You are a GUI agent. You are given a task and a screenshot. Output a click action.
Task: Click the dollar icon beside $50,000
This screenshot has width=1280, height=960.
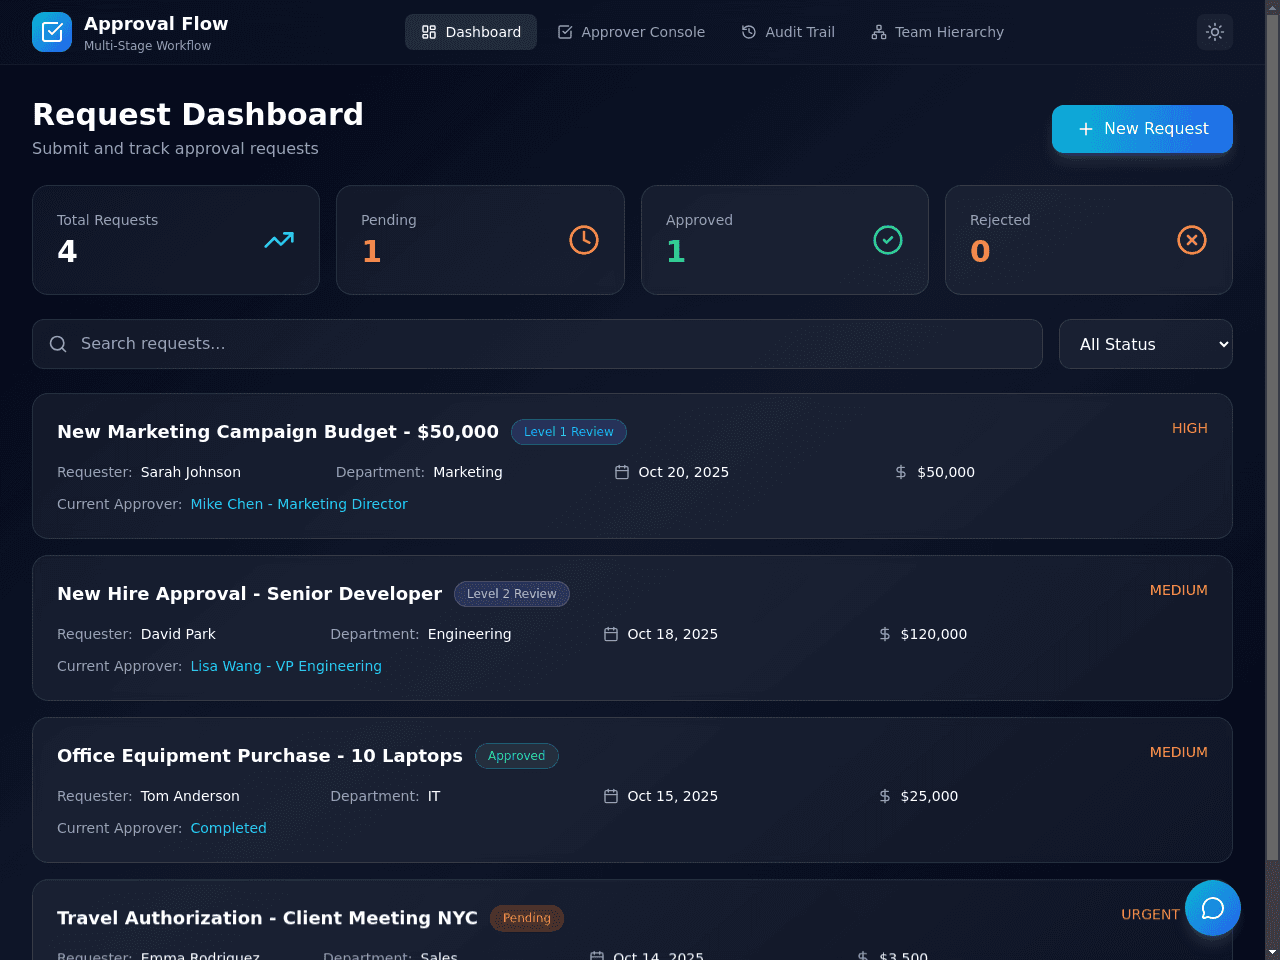(901, 472)
